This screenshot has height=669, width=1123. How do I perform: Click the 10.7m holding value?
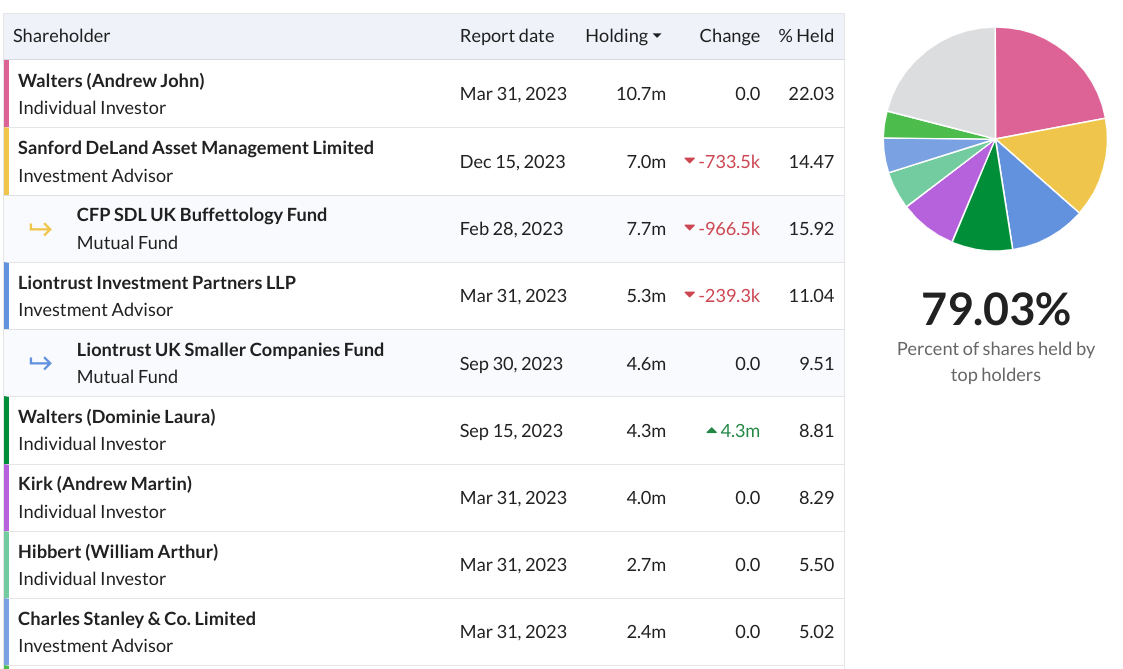coord(641,94)
